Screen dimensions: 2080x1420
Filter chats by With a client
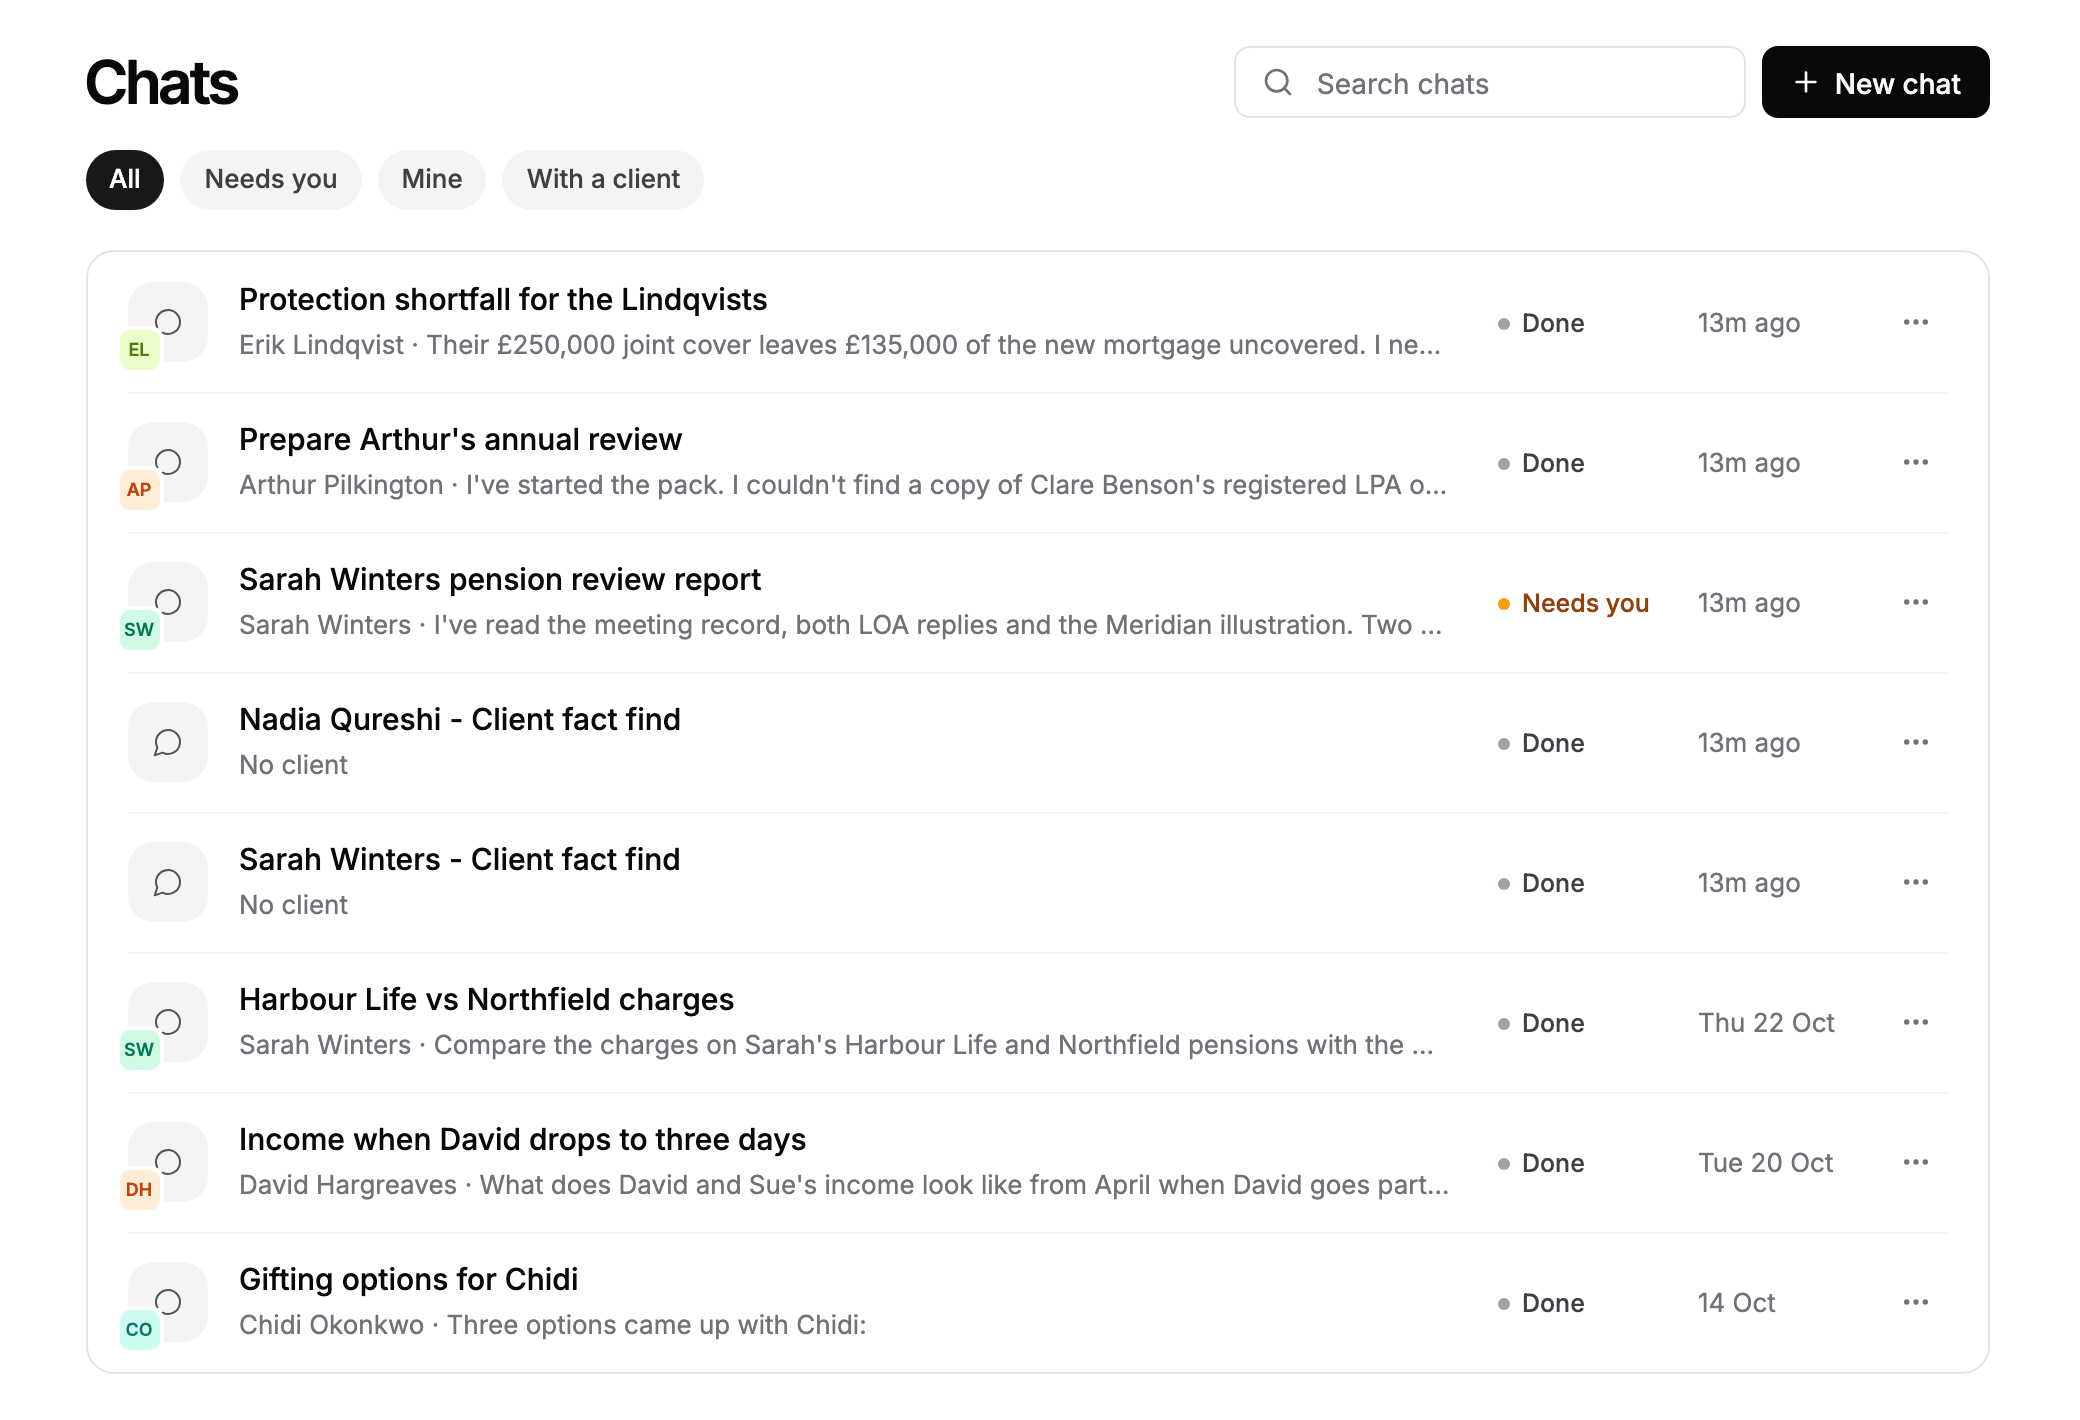603,180
